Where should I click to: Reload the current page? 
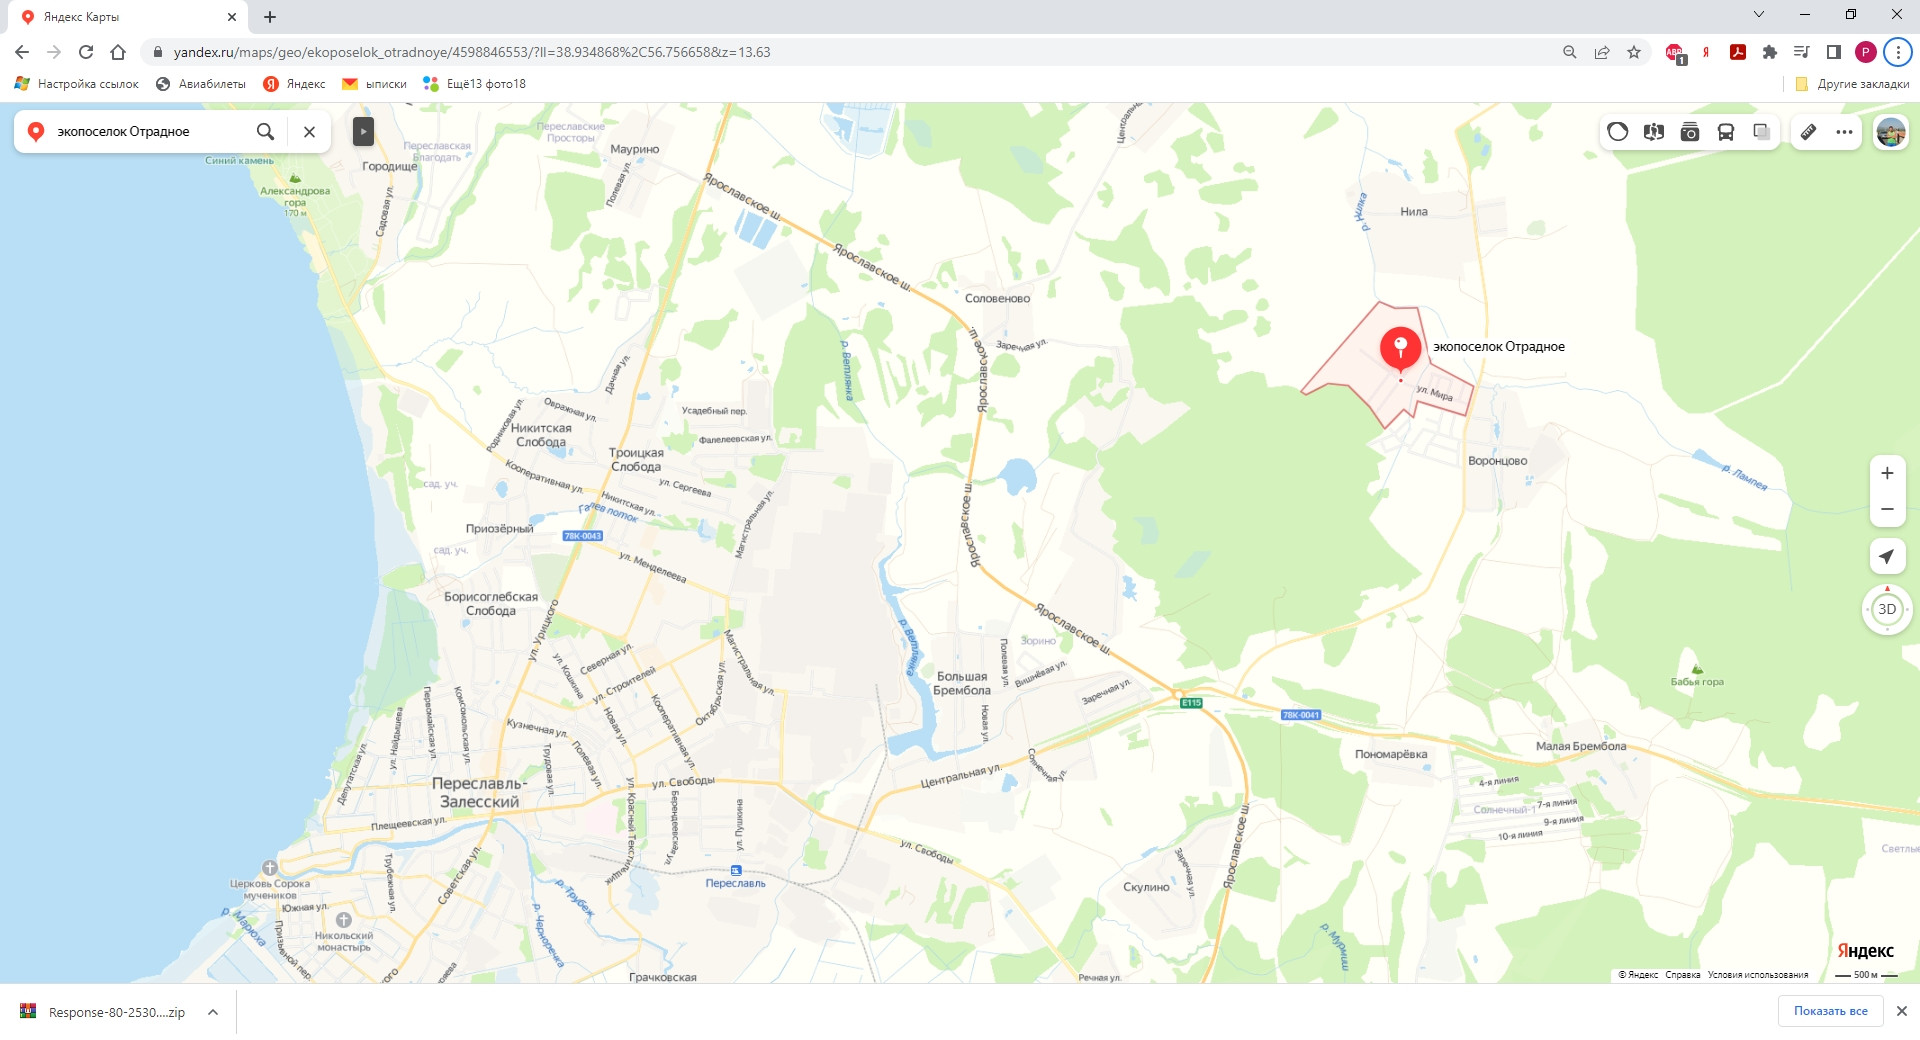pyautogui.click(x=86, y=52)
